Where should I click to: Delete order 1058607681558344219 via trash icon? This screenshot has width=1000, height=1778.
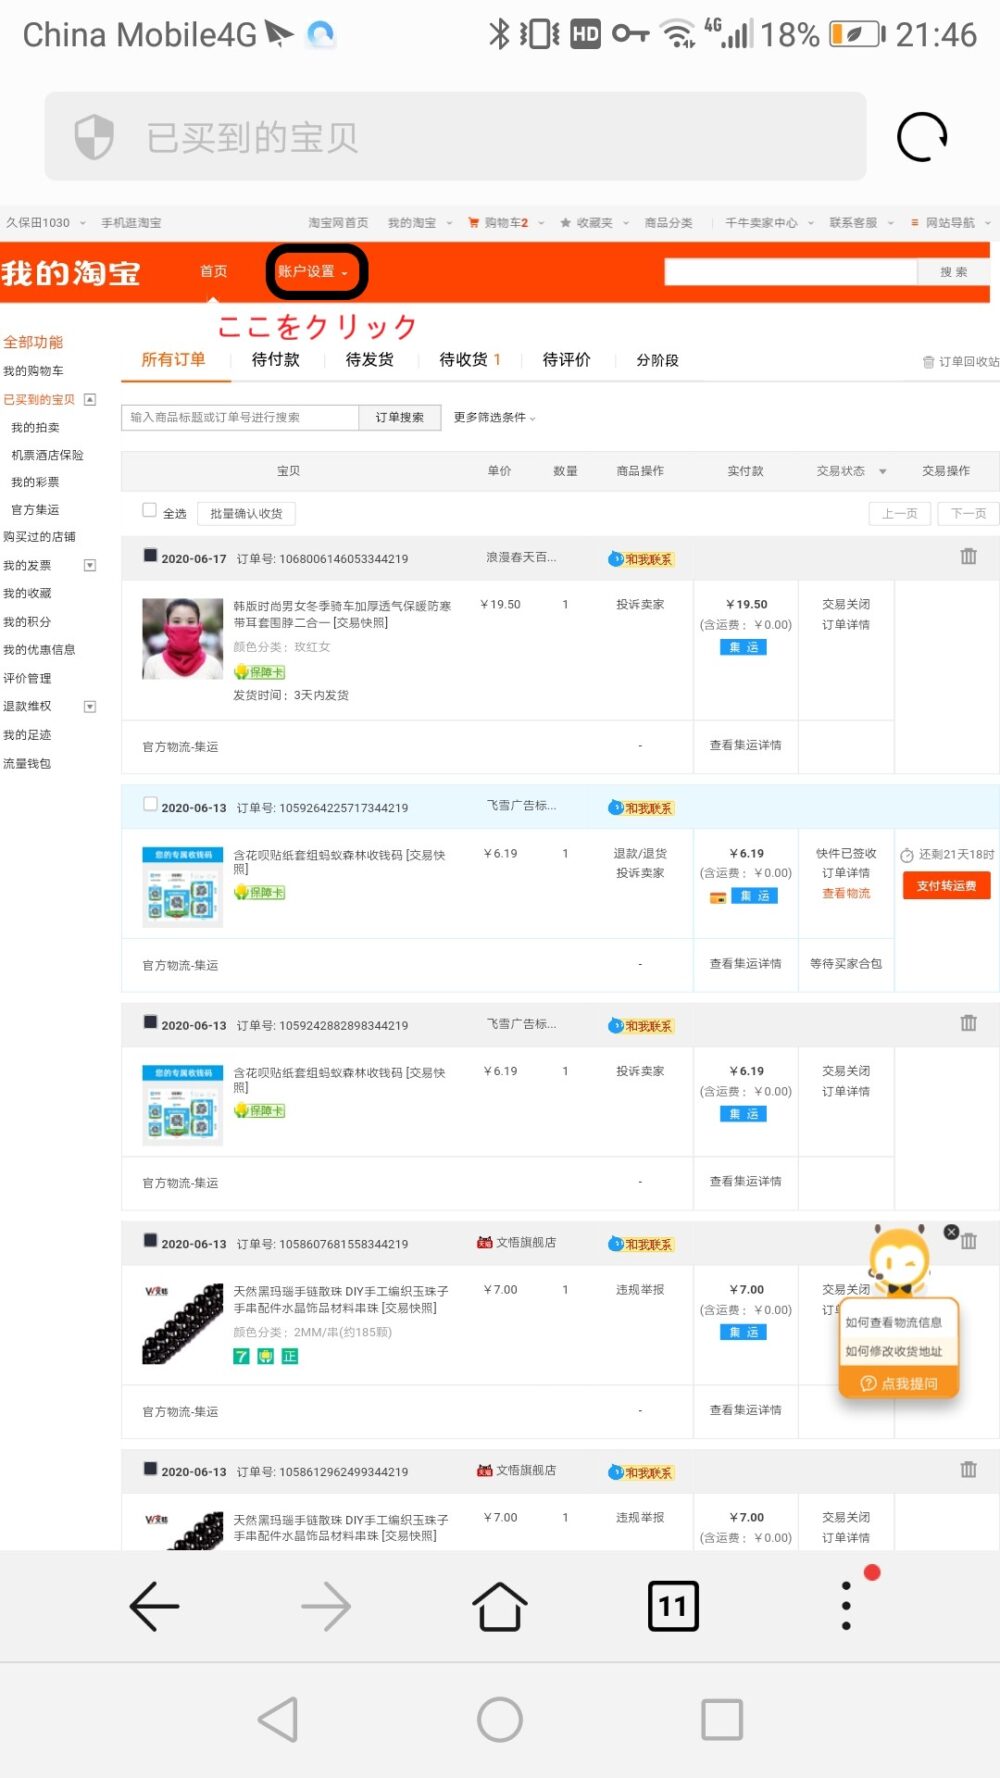(x=969, y=1241)
